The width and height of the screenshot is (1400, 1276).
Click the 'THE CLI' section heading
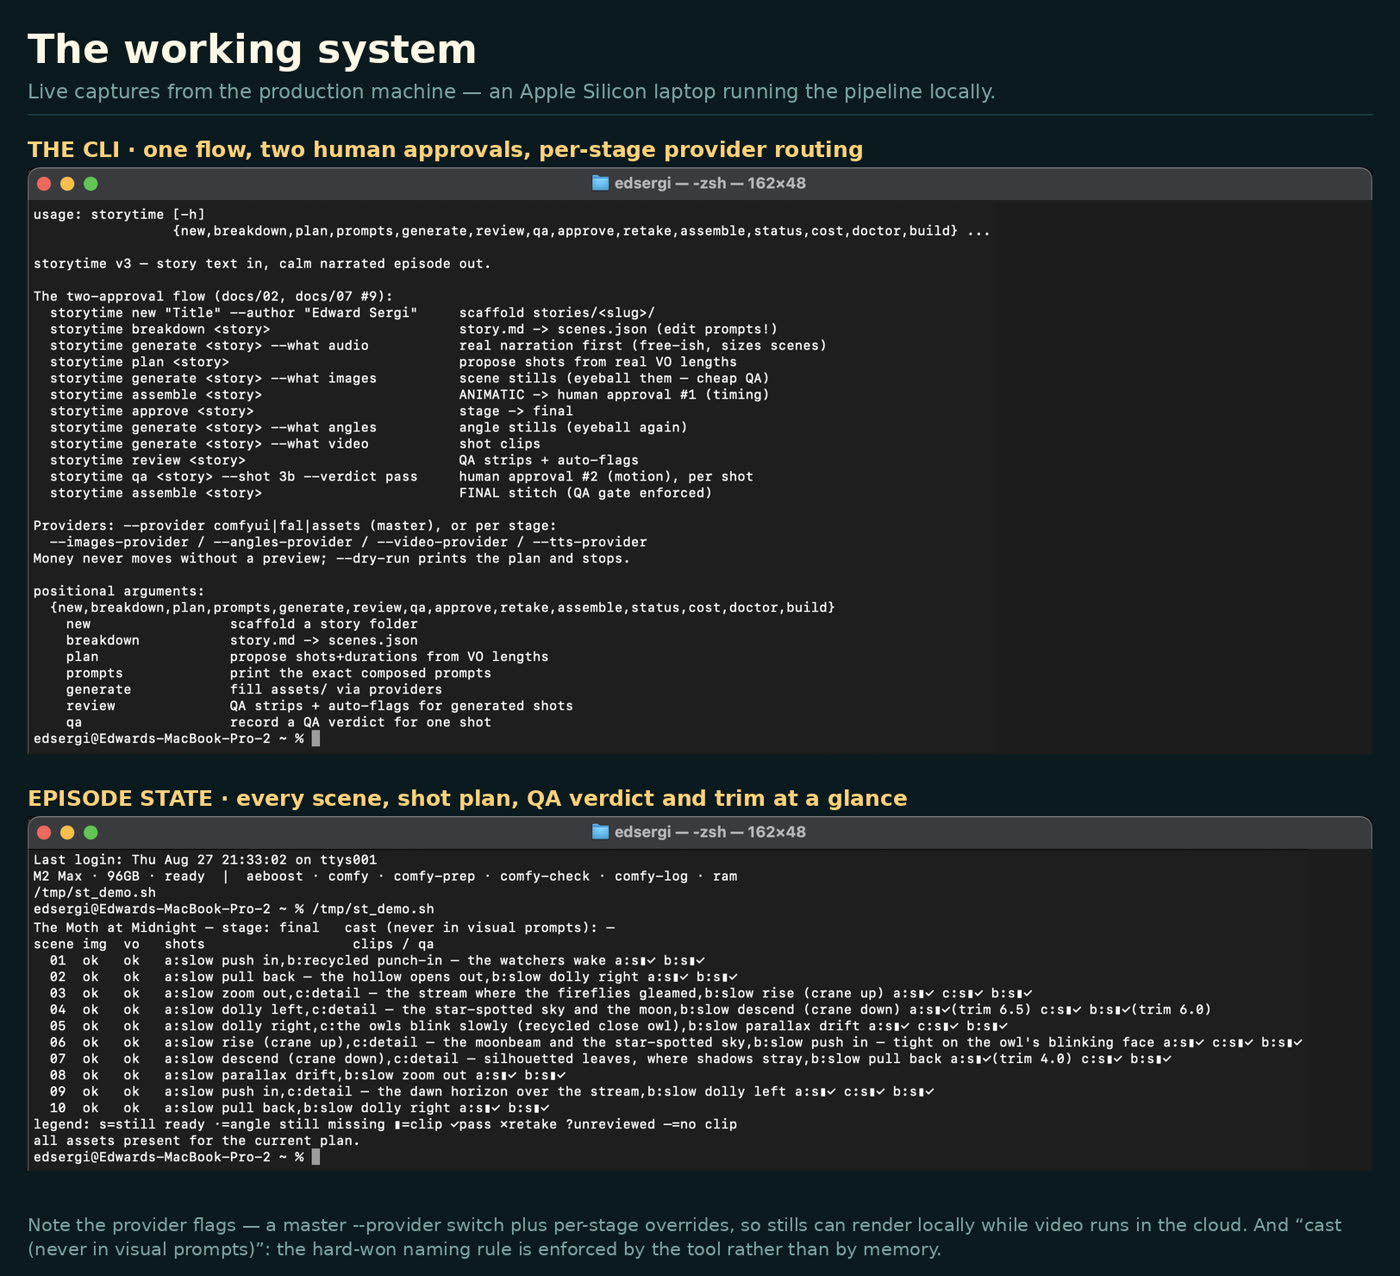point(445,150)
